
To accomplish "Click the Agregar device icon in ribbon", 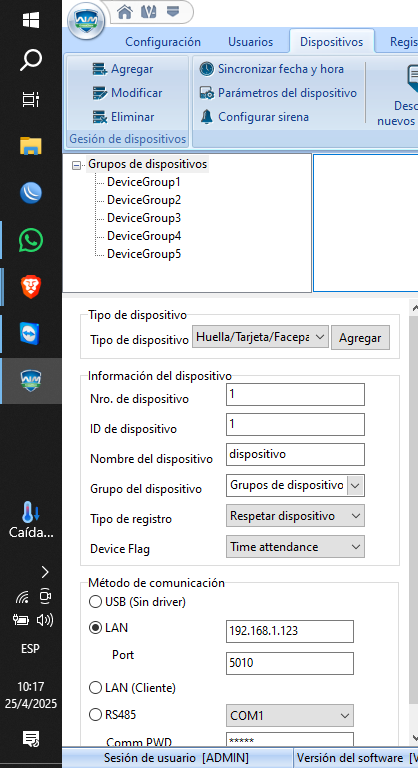I will [100, 70].
